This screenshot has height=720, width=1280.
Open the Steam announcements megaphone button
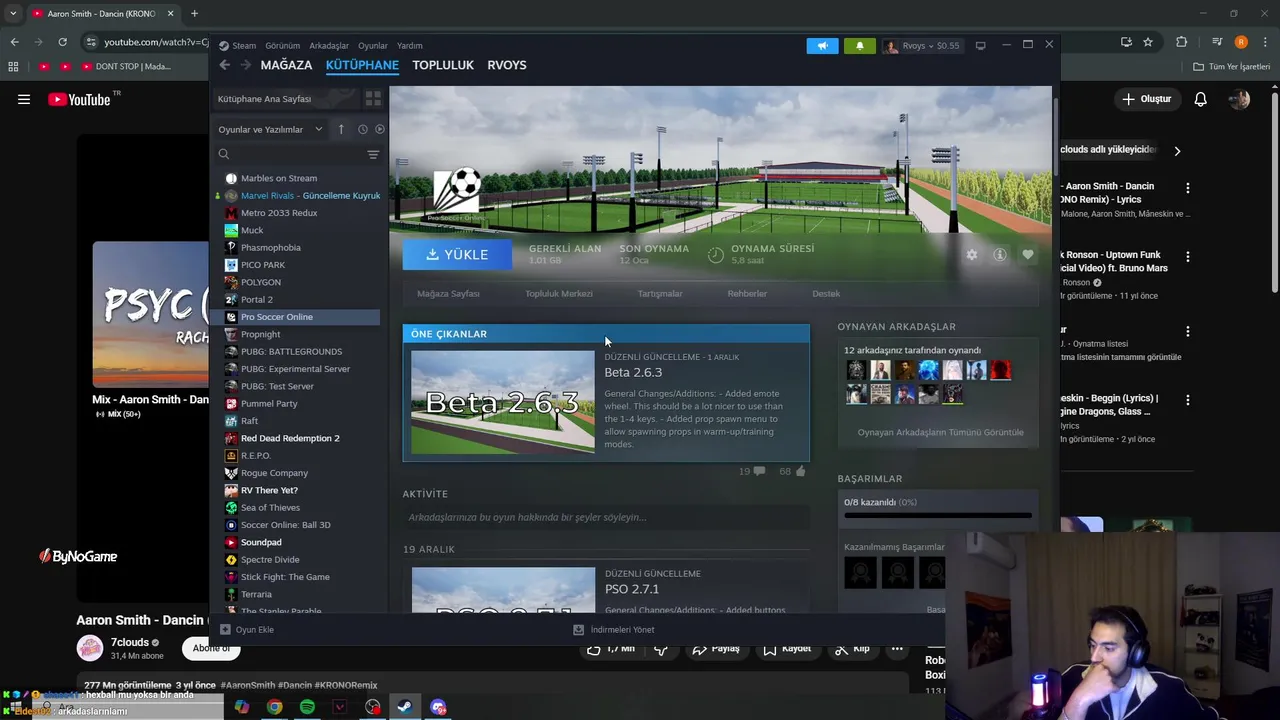(x=822, y=45)
